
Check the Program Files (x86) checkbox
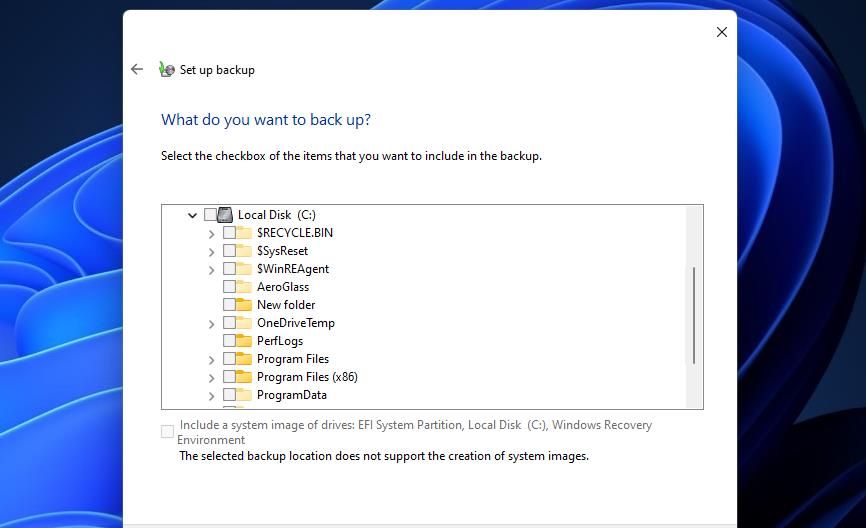coord(229,377)
